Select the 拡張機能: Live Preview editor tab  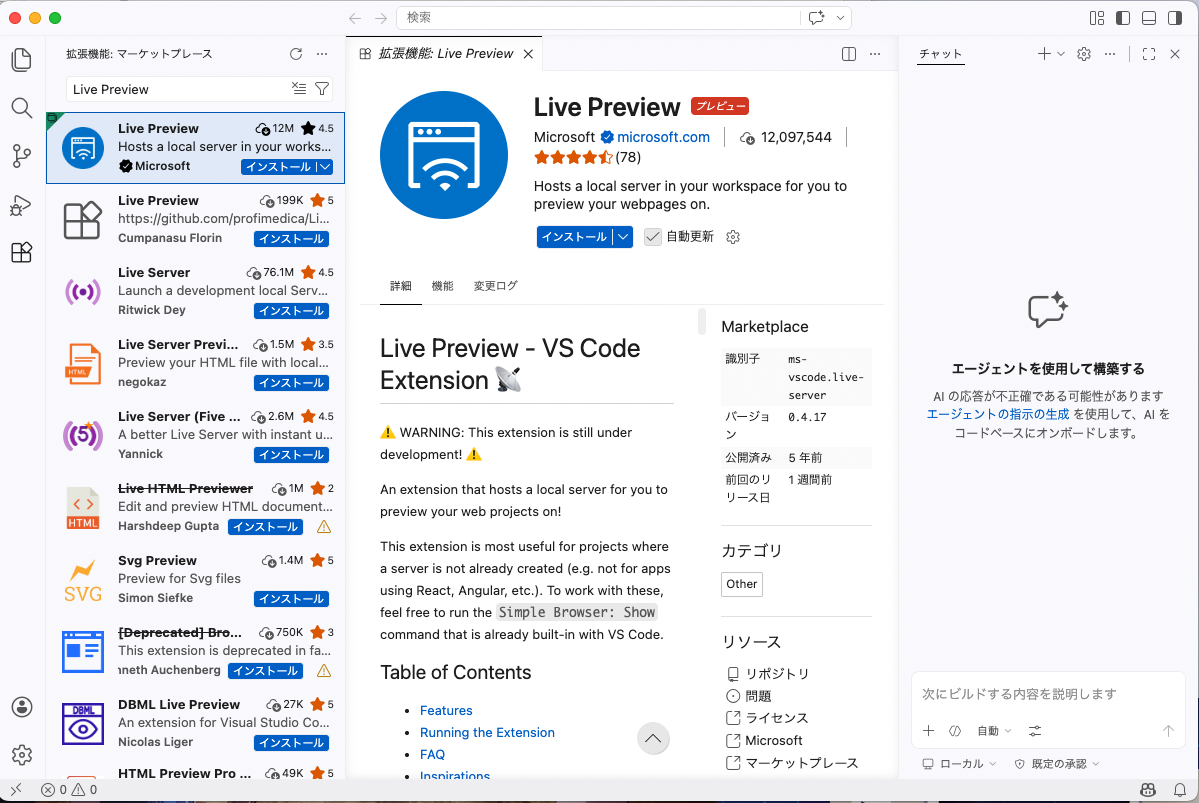coord(446,54)
